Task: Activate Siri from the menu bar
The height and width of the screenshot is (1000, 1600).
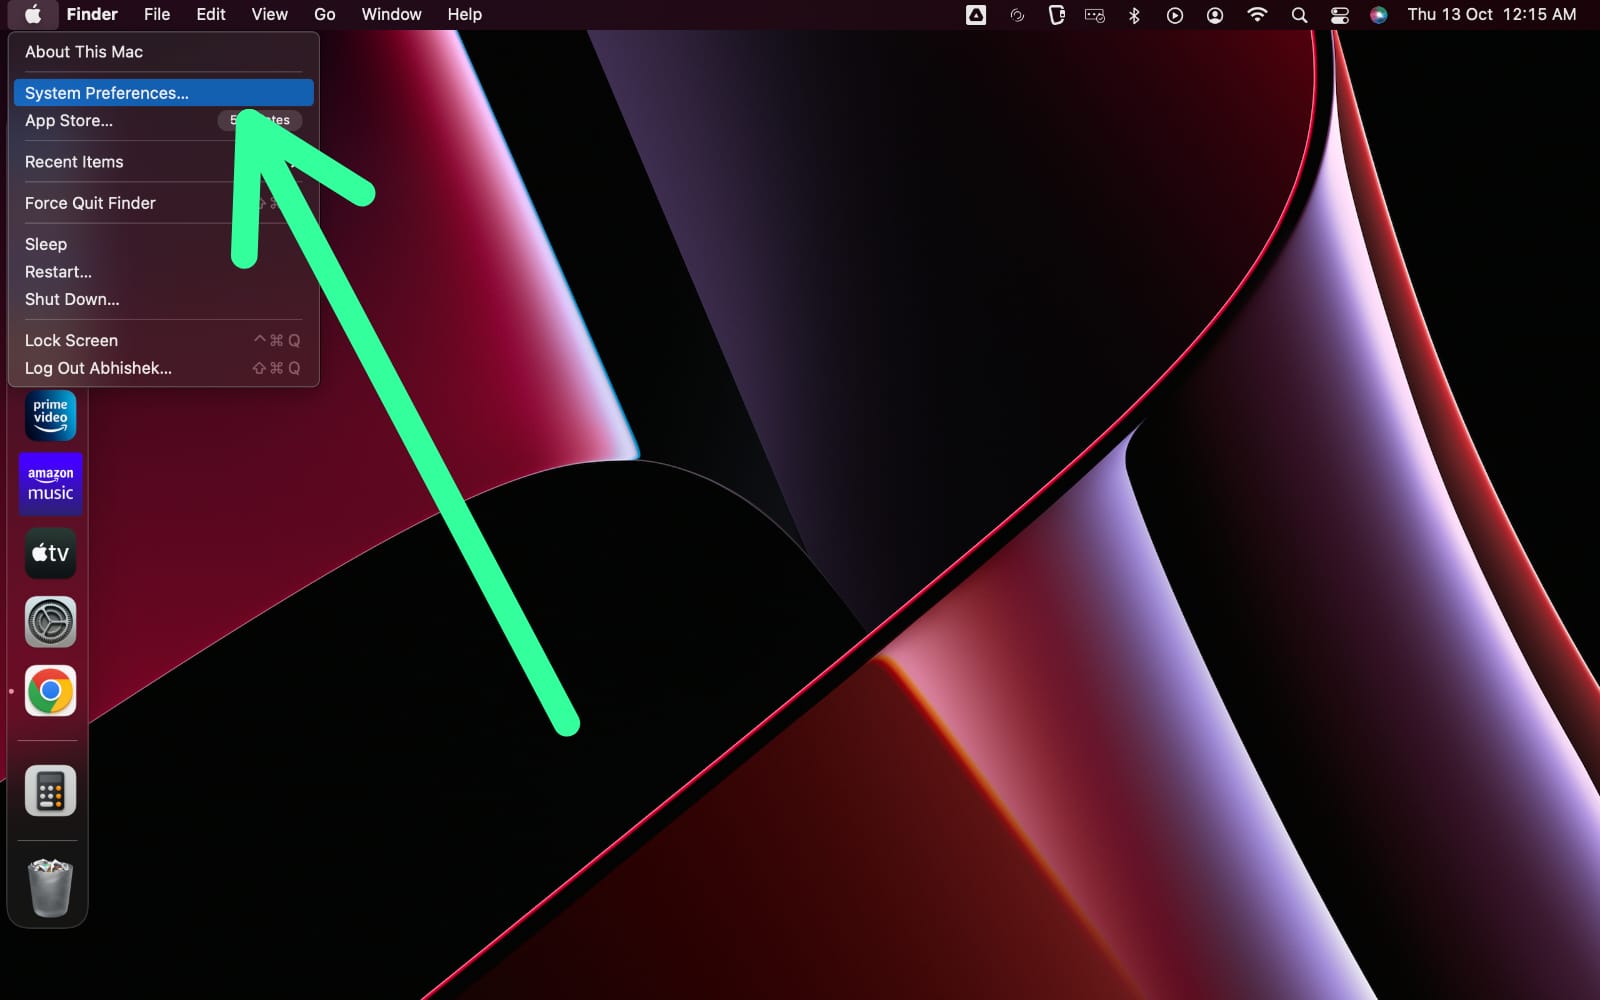Action: click(x=1378, y=15)
